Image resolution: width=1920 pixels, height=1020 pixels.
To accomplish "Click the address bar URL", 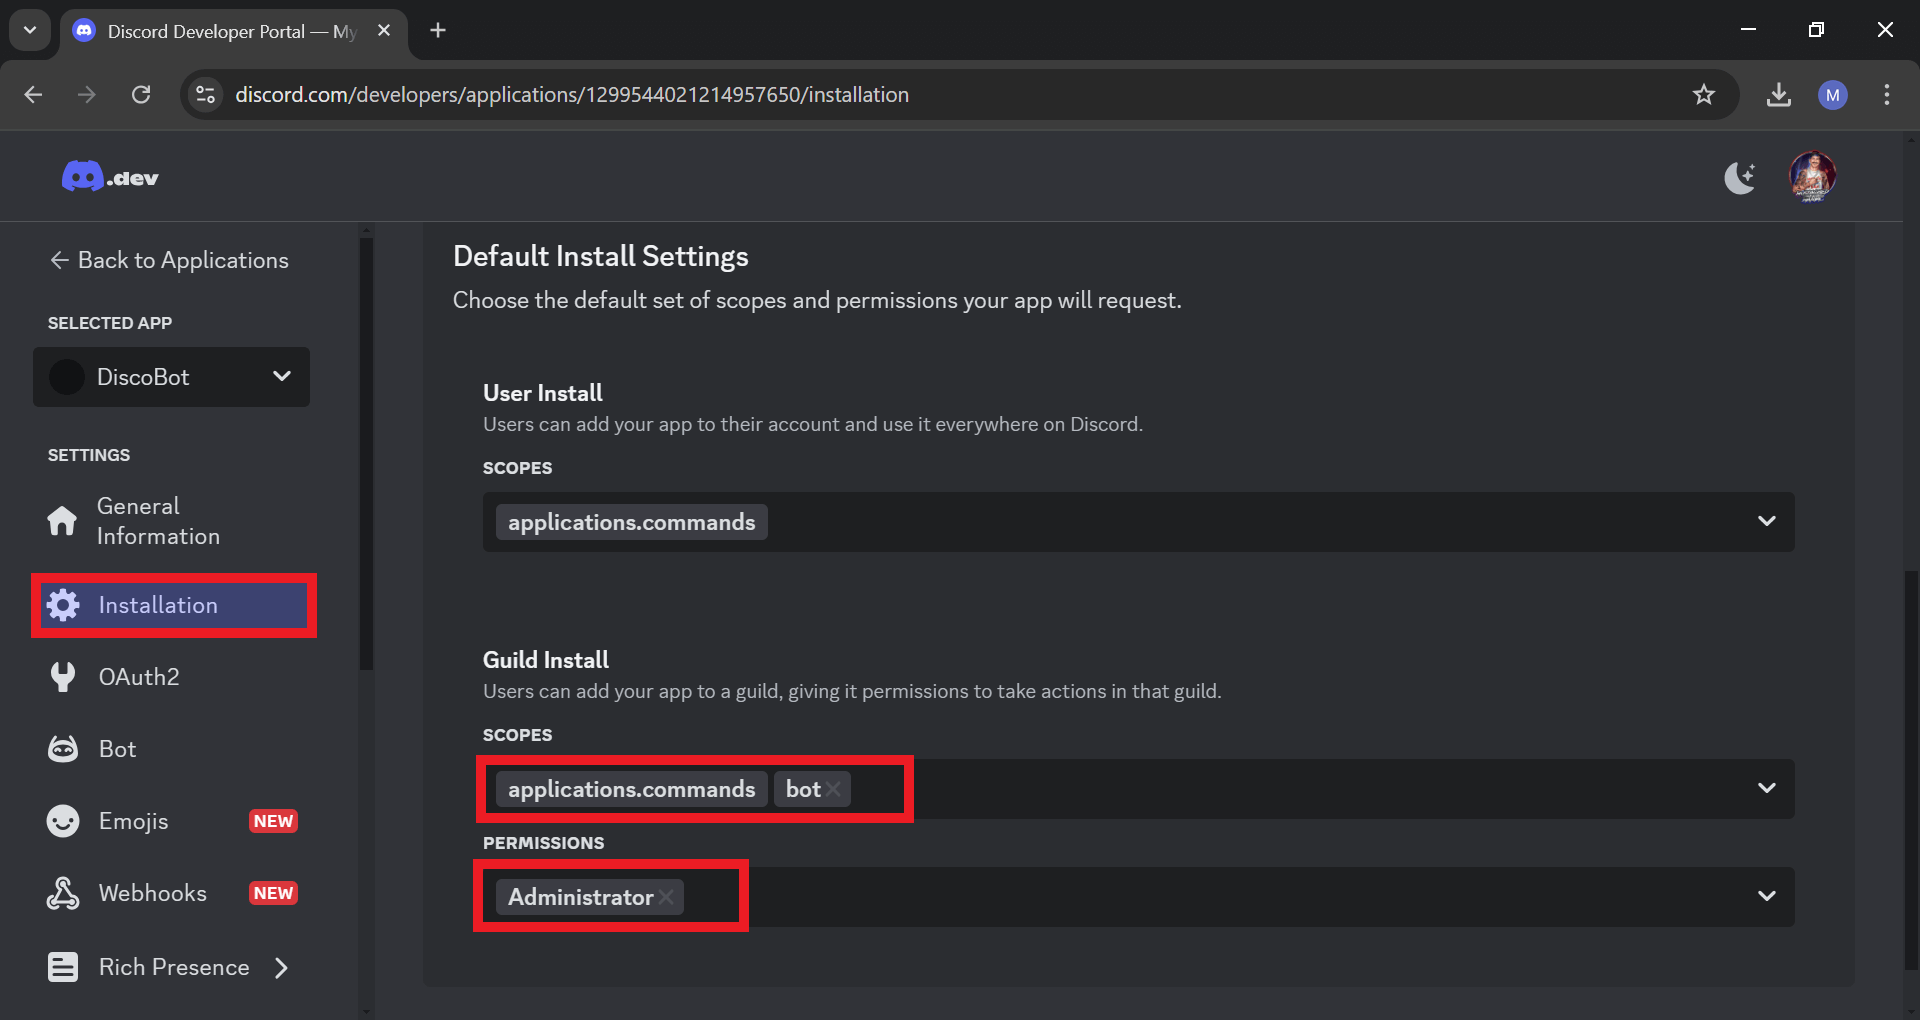I will [572, 94].
